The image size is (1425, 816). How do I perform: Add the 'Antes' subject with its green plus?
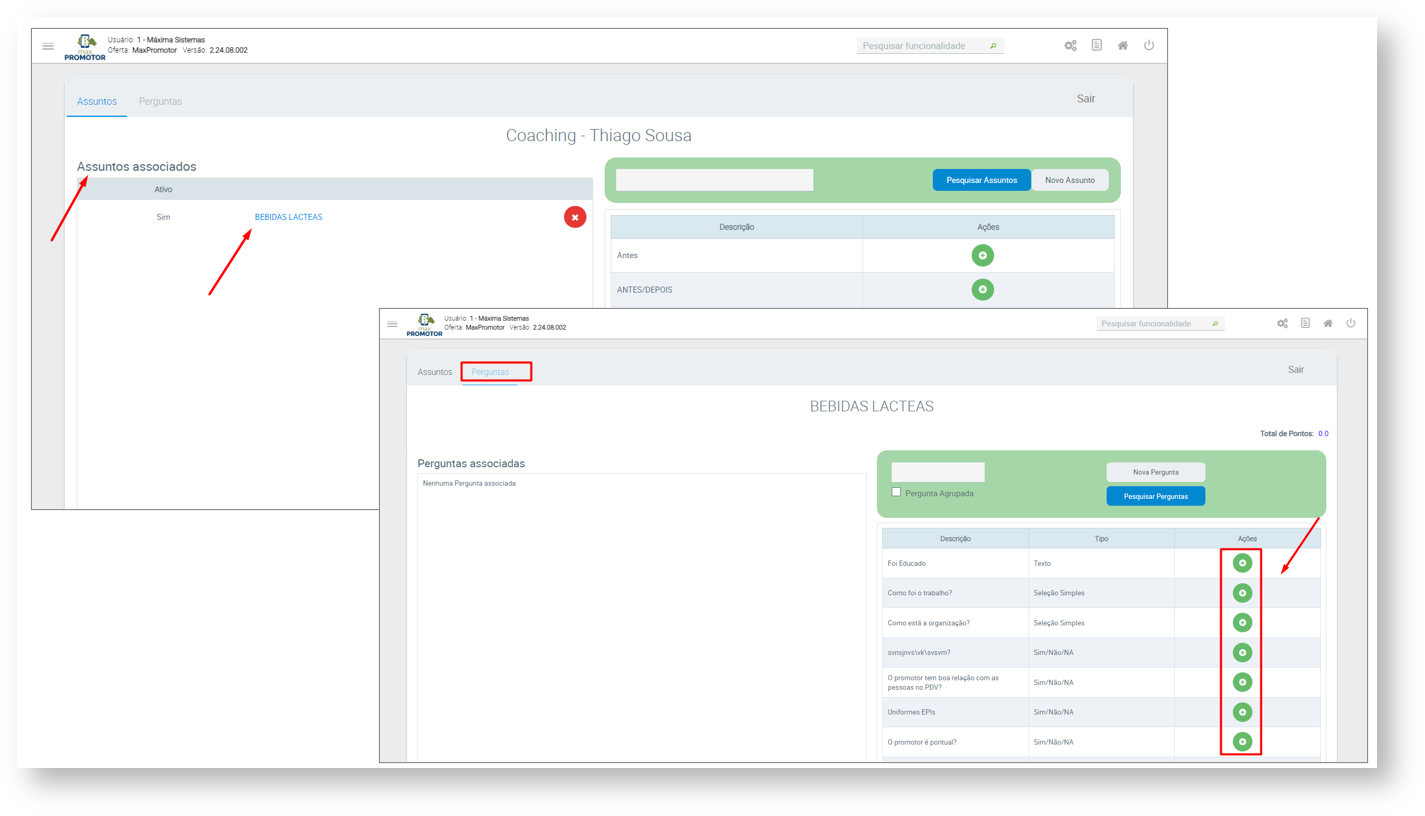(x=982, y=256)
